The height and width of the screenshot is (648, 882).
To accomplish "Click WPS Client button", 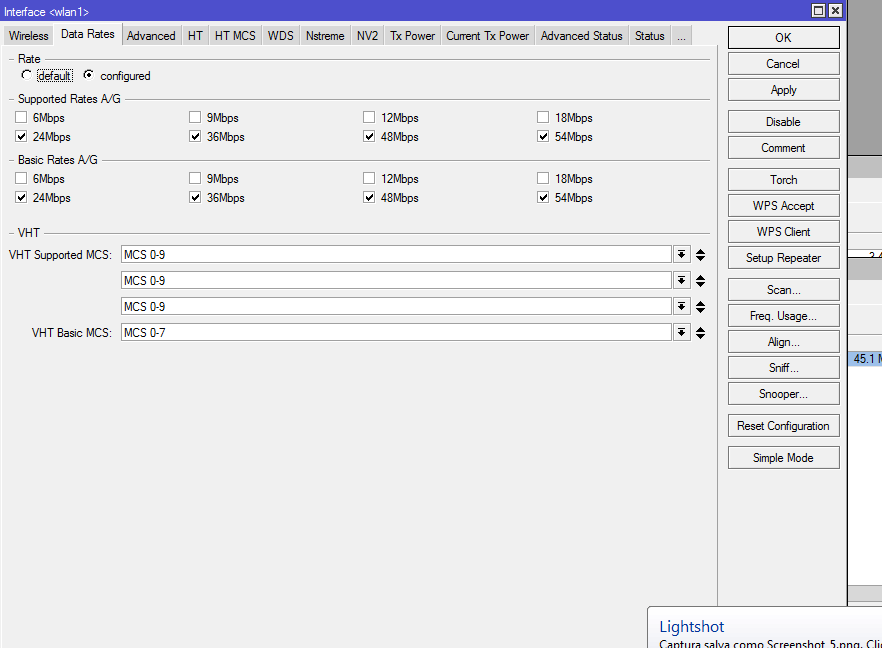I will tap(784, 231).
